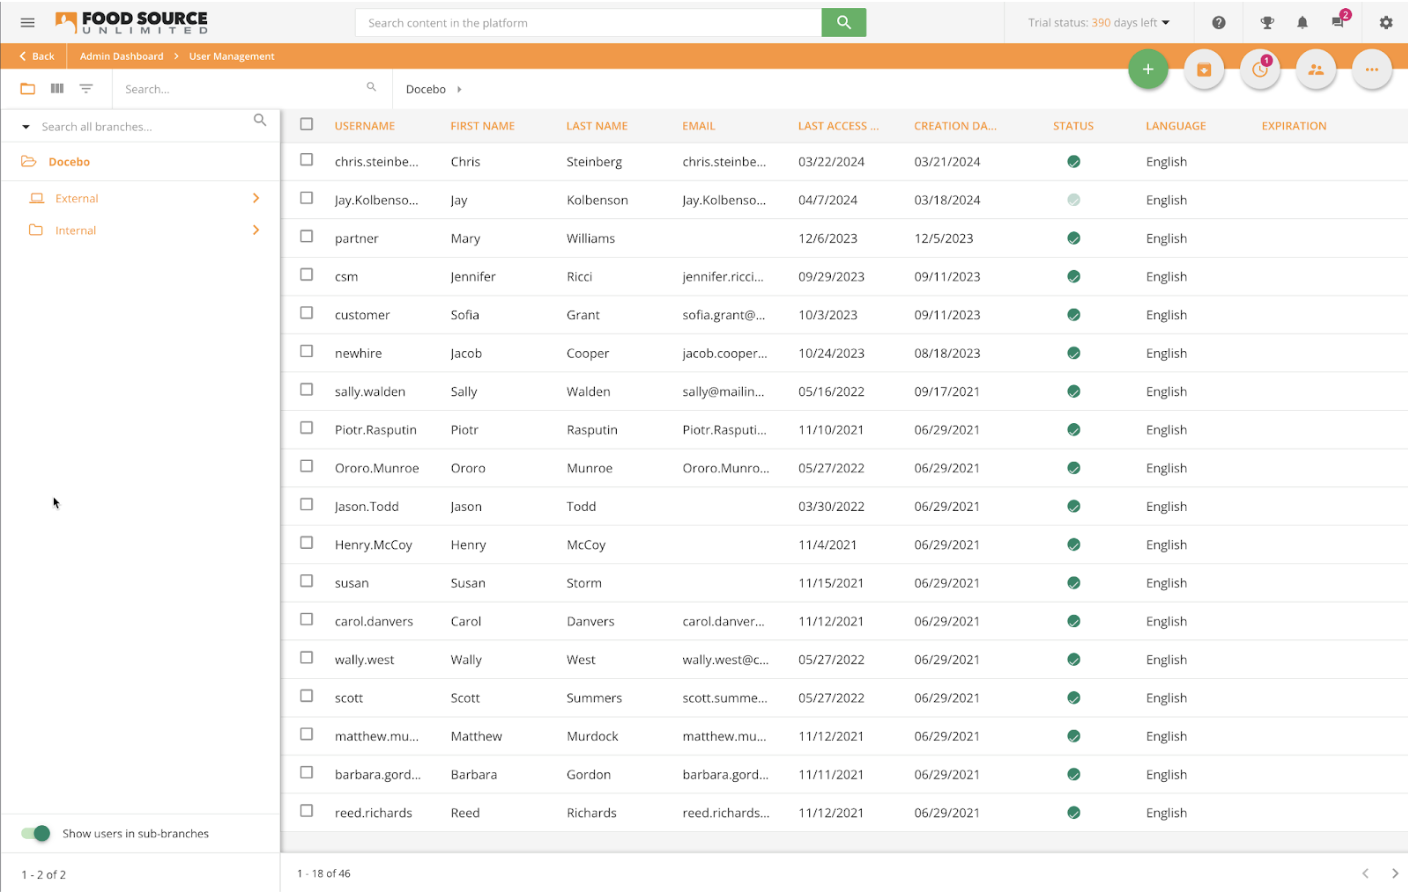The width and height of the screenshot is (1408, 892).
Task: Click the orange clock background jobs button
Action: click(x=1260, y=69)
